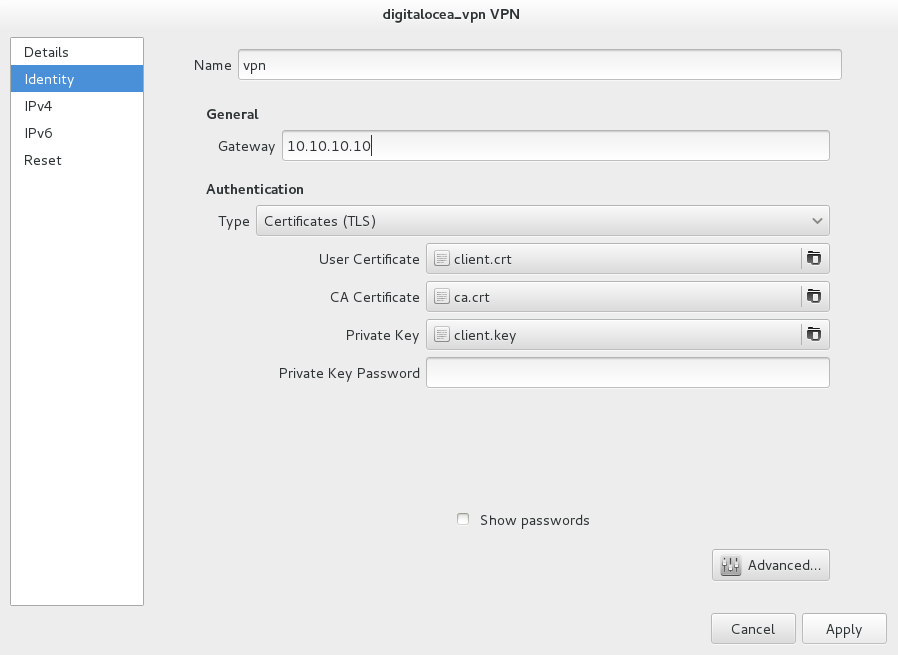Go to the Reset section

click(x=43, y=160)
